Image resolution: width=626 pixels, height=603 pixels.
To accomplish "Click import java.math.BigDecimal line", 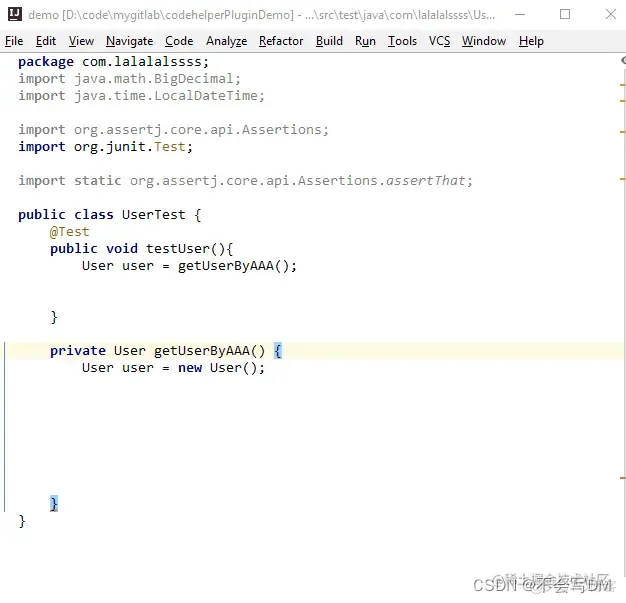I will pyautogui.click(x=129, y=79).
